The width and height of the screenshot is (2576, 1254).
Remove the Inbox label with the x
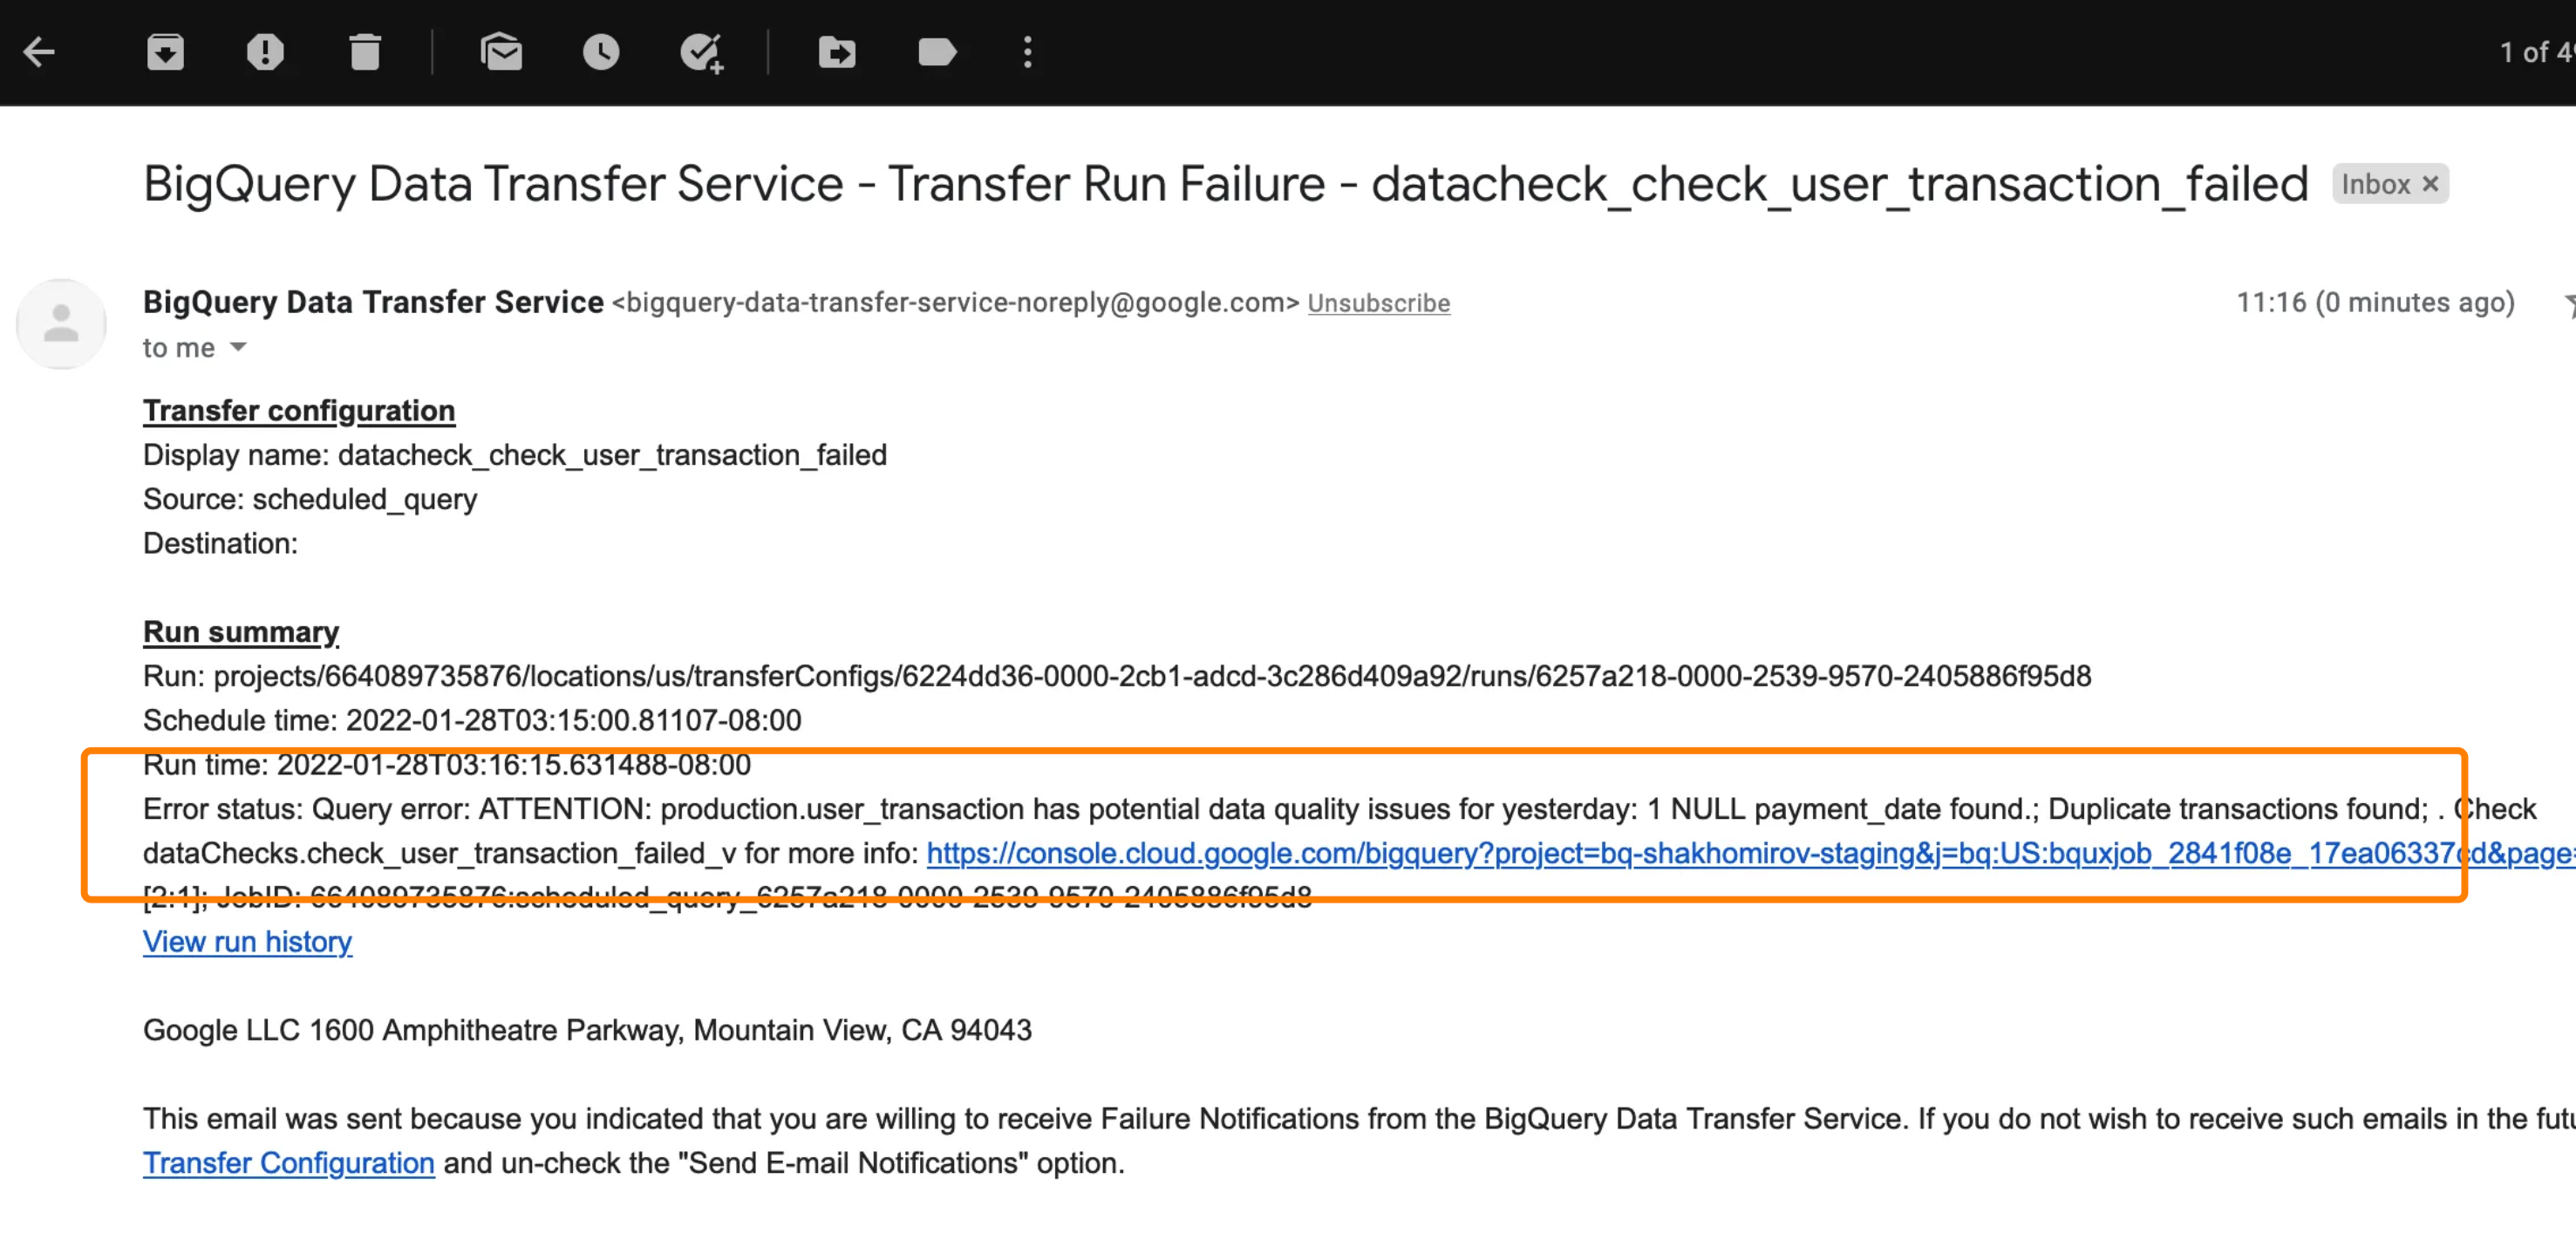pos(2430,184)
